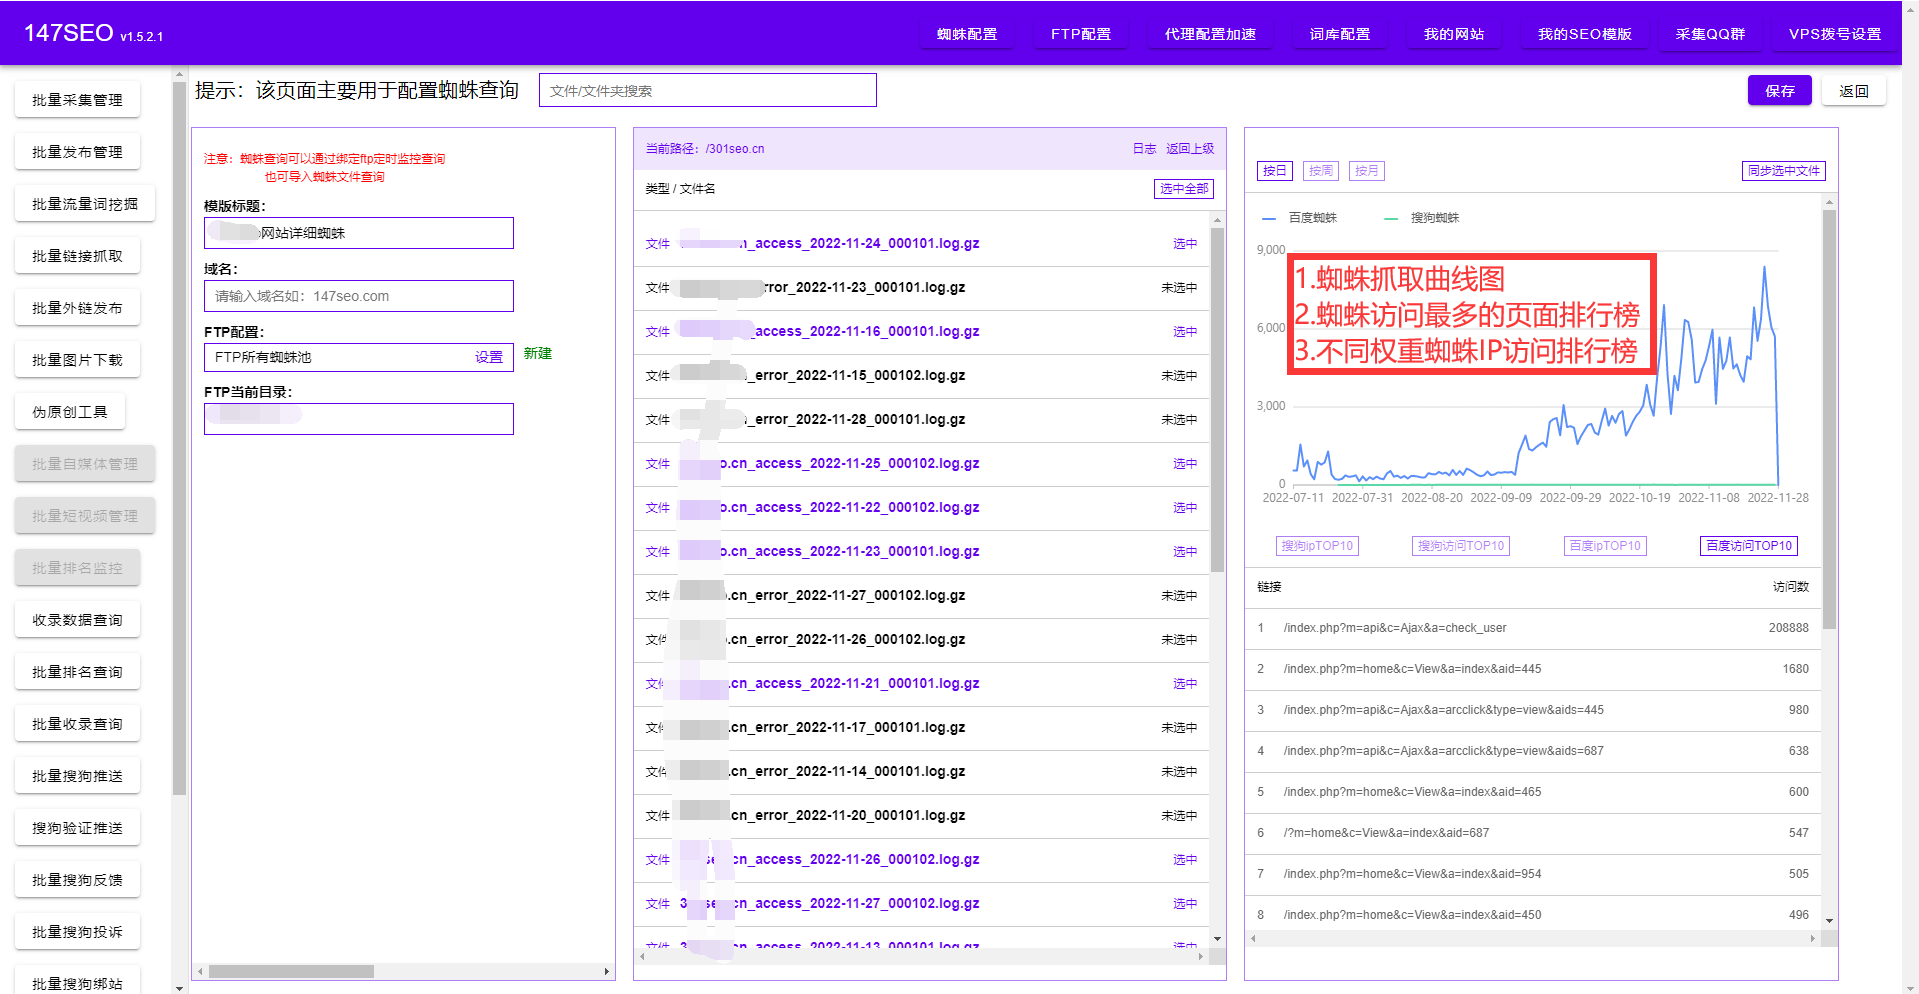
Task: Click file name access_2022-11-23_000101.log.gz
Action: 830,552
